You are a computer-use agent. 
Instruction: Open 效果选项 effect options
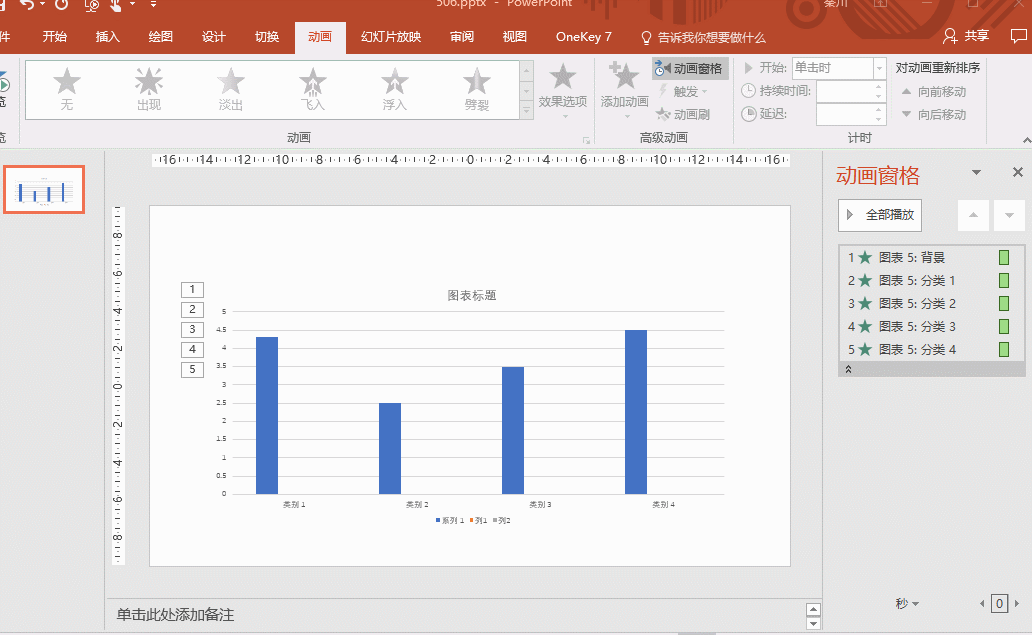pos(563,88)
